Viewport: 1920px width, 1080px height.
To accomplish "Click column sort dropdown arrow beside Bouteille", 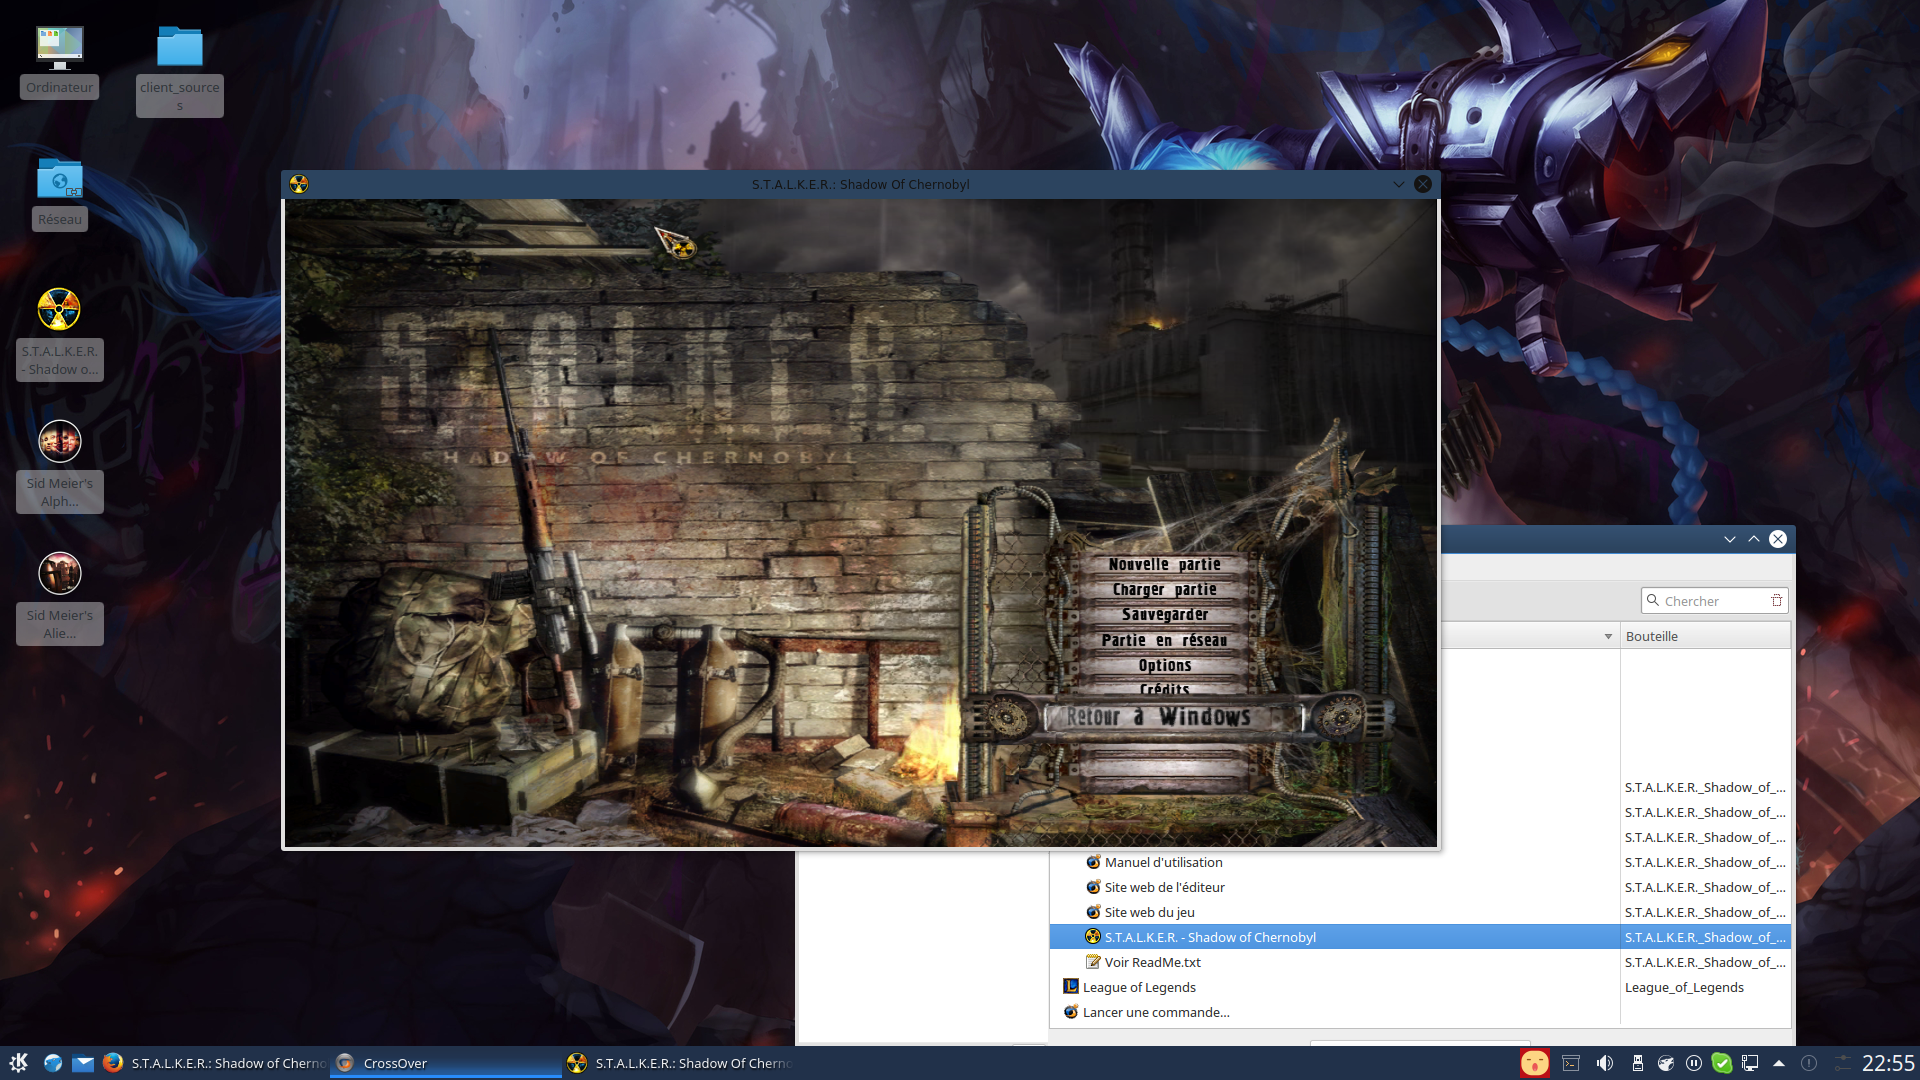I will pos(1608,637).
